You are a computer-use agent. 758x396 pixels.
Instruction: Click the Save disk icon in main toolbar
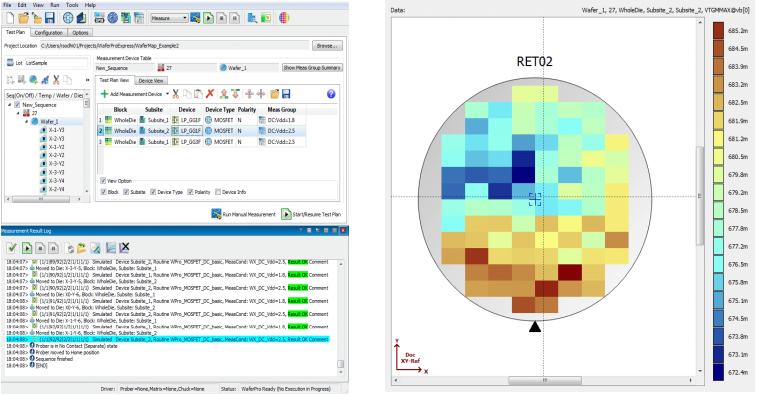(x=49, y=18)
